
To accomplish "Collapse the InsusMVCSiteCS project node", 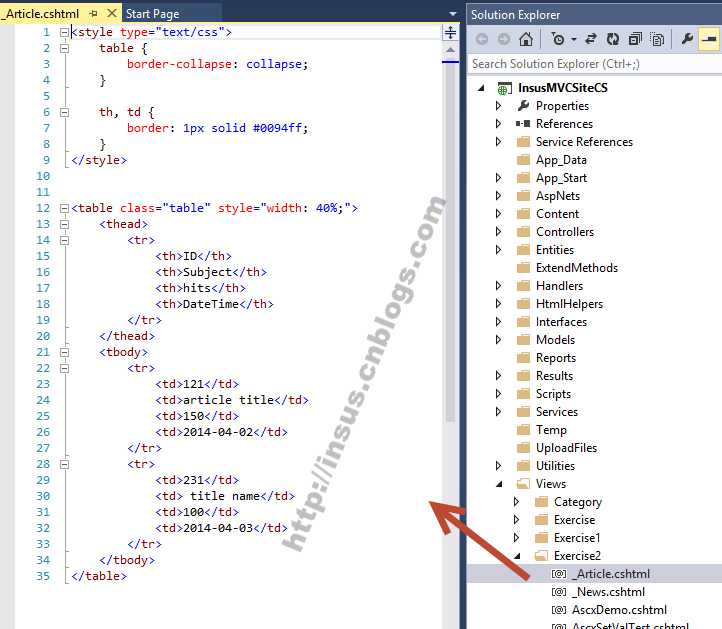I will point(481,87).
